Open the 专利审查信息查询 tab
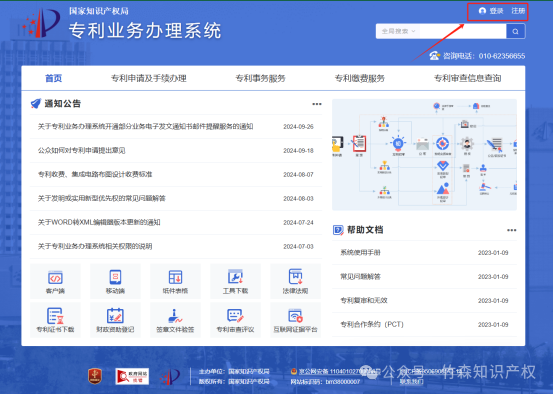The height and width of the screenshot is (394, 554). coord(467,78)
